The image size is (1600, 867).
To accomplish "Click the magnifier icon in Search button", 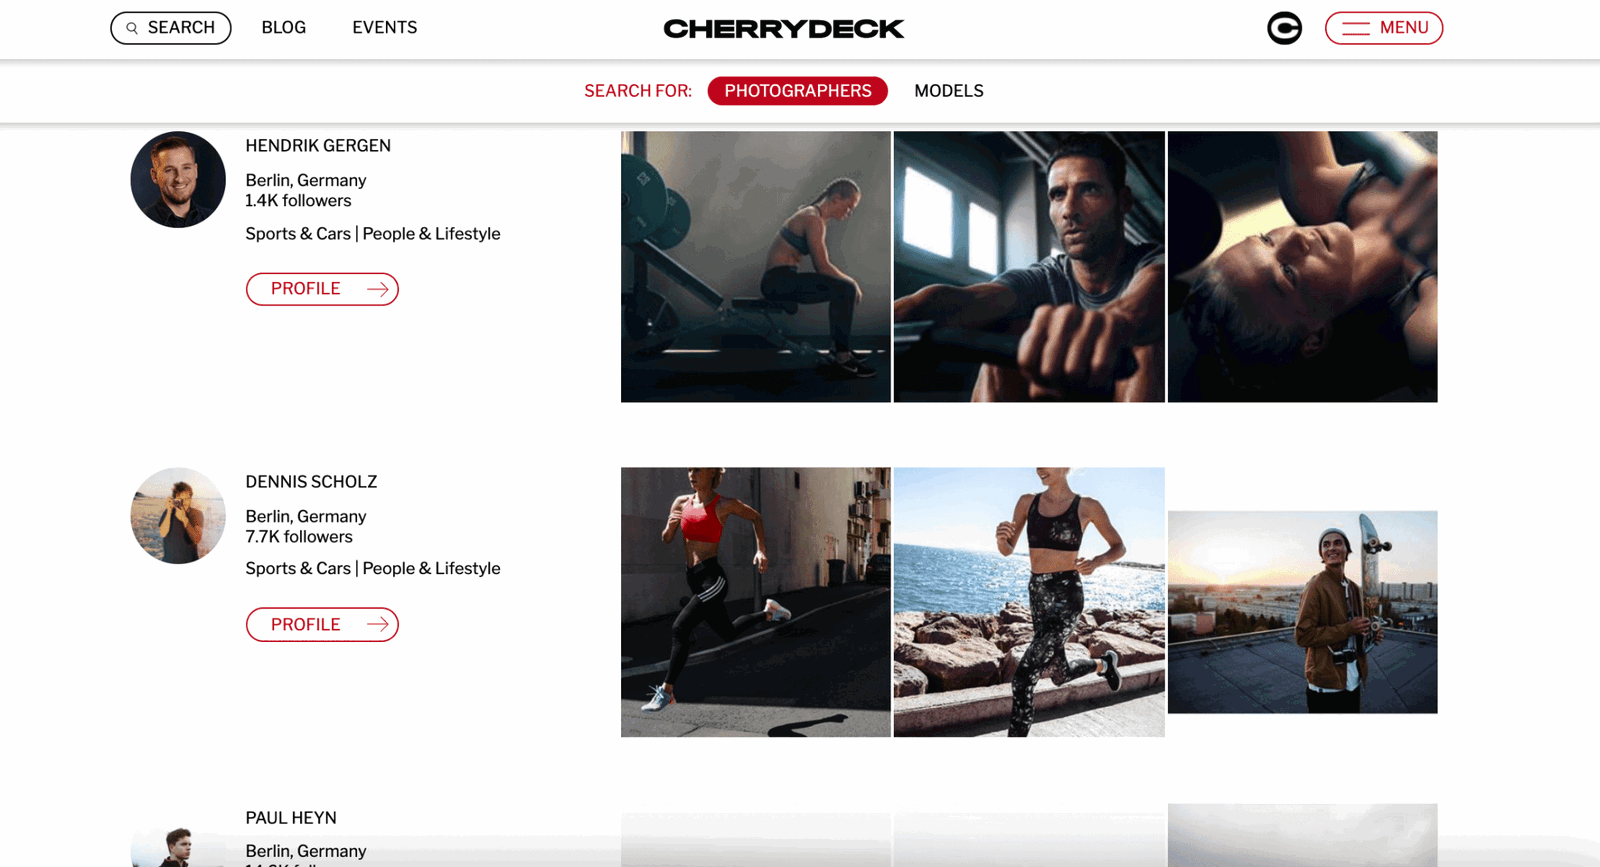I will [132, 28].
